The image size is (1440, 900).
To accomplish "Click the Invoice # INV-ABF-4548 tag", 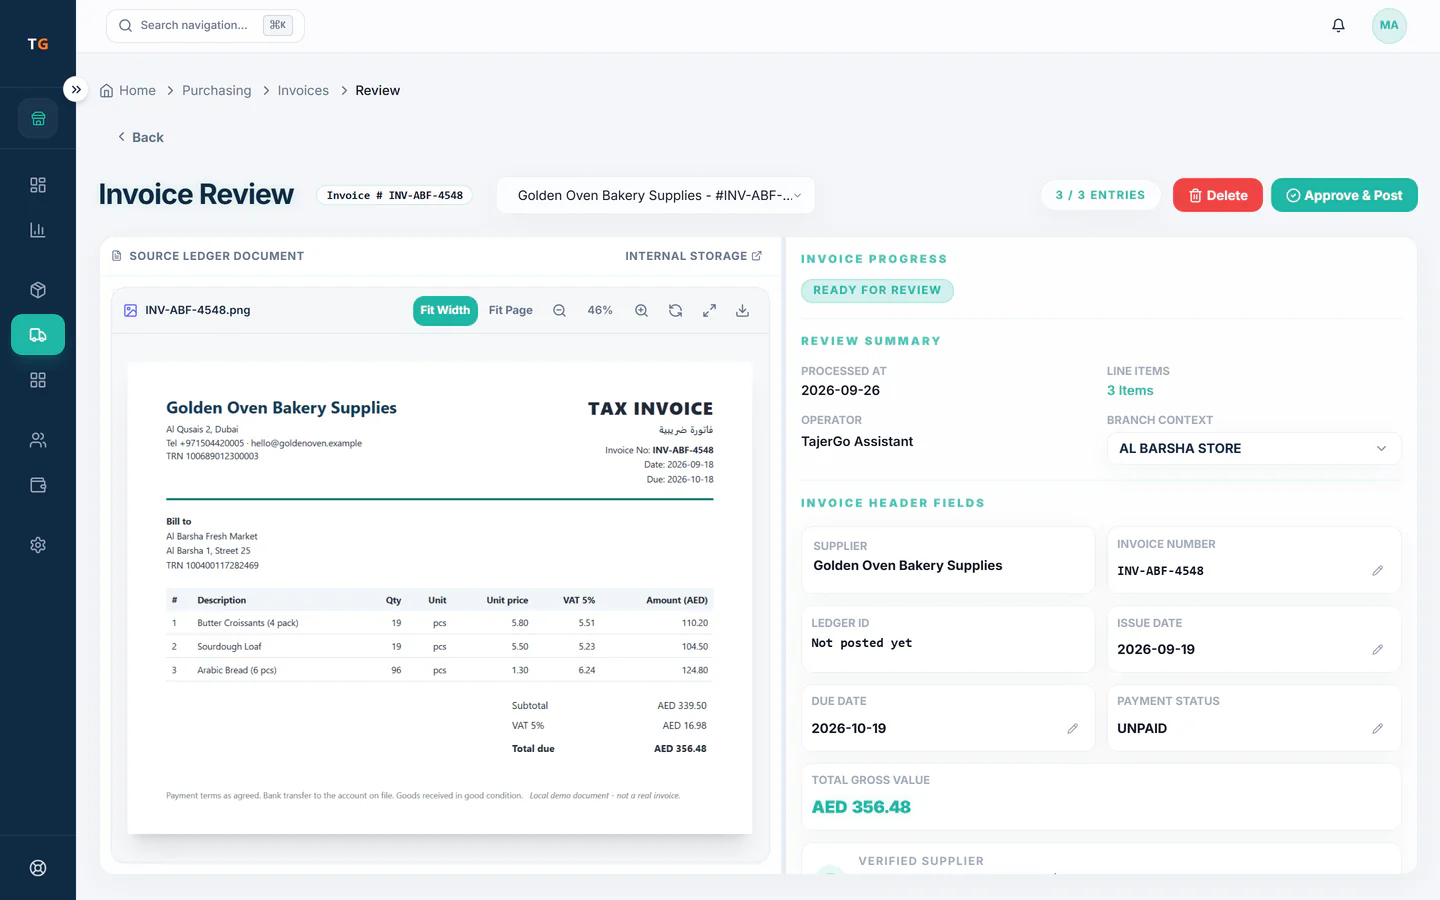I will click(394, 195).
